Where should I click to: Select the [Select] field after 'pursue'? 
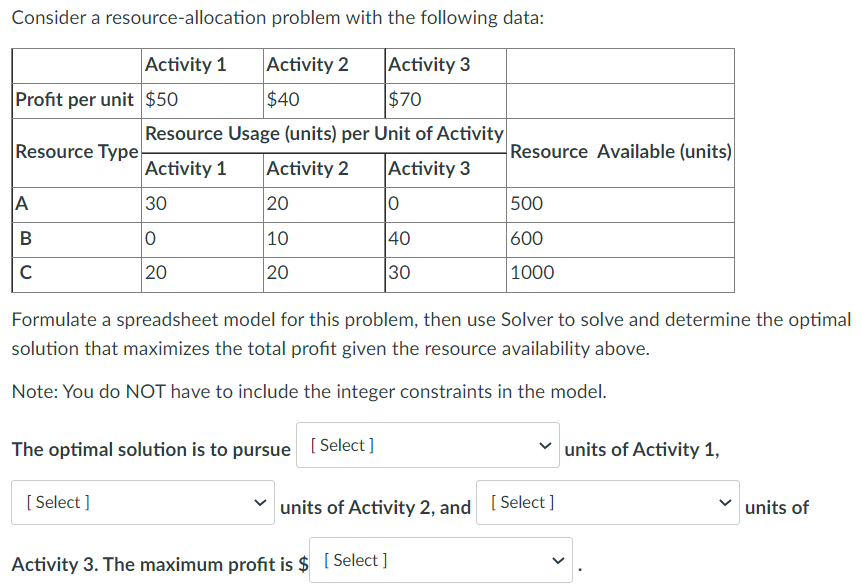(x=428, y=445)
